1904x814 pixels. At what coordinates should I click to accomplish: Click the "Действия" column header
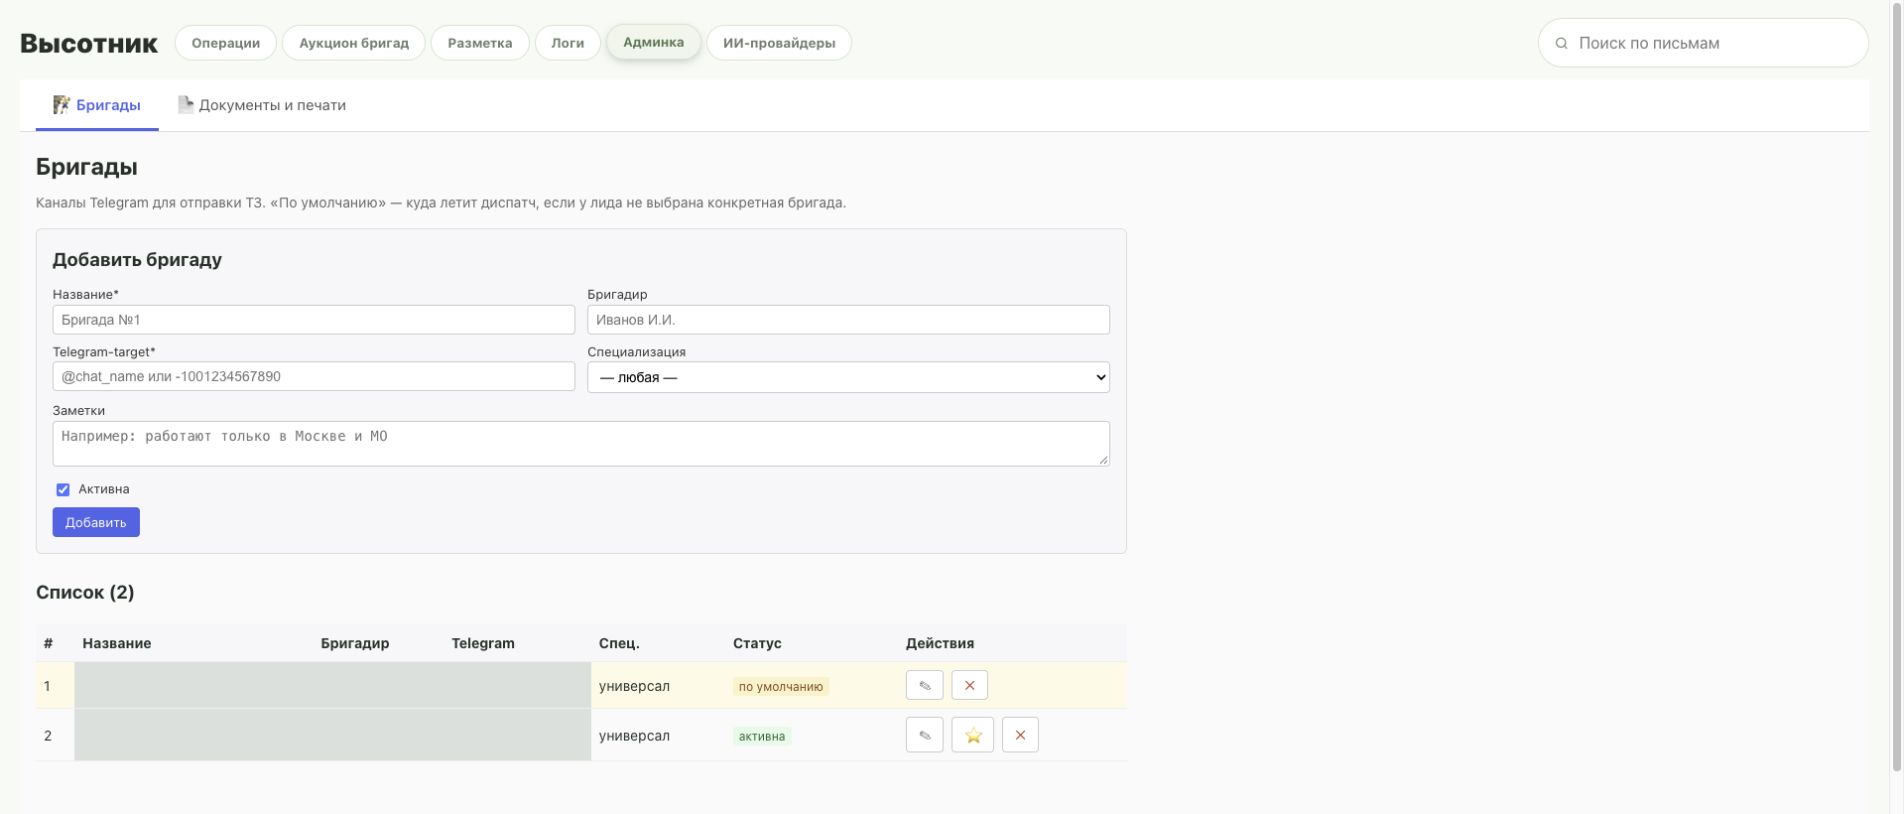point(940,643)
